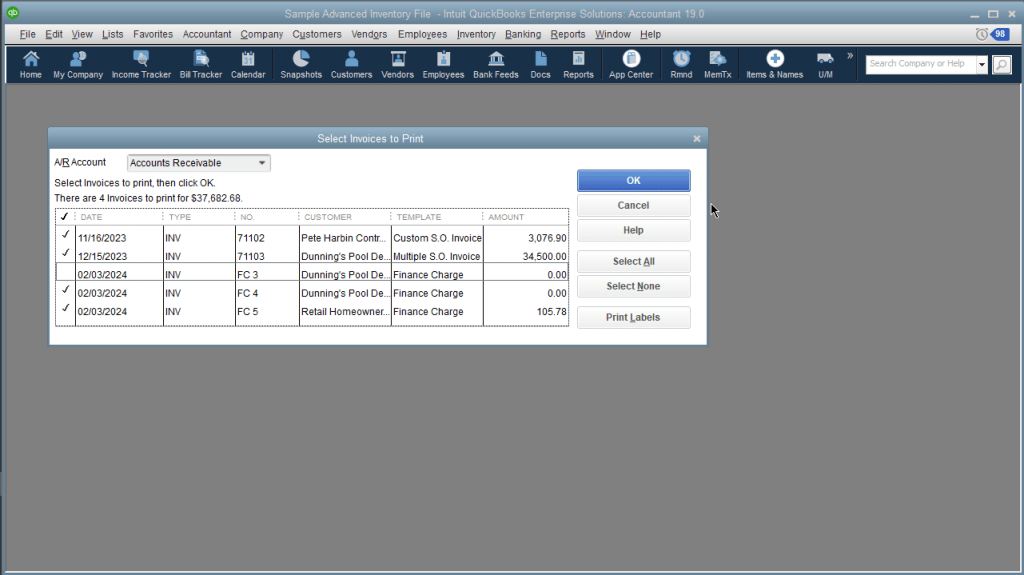Image resolution: width=1024 pixels, height=575 pixels.
Task: Open the Edit menu
Action: (x=54, y=34)
